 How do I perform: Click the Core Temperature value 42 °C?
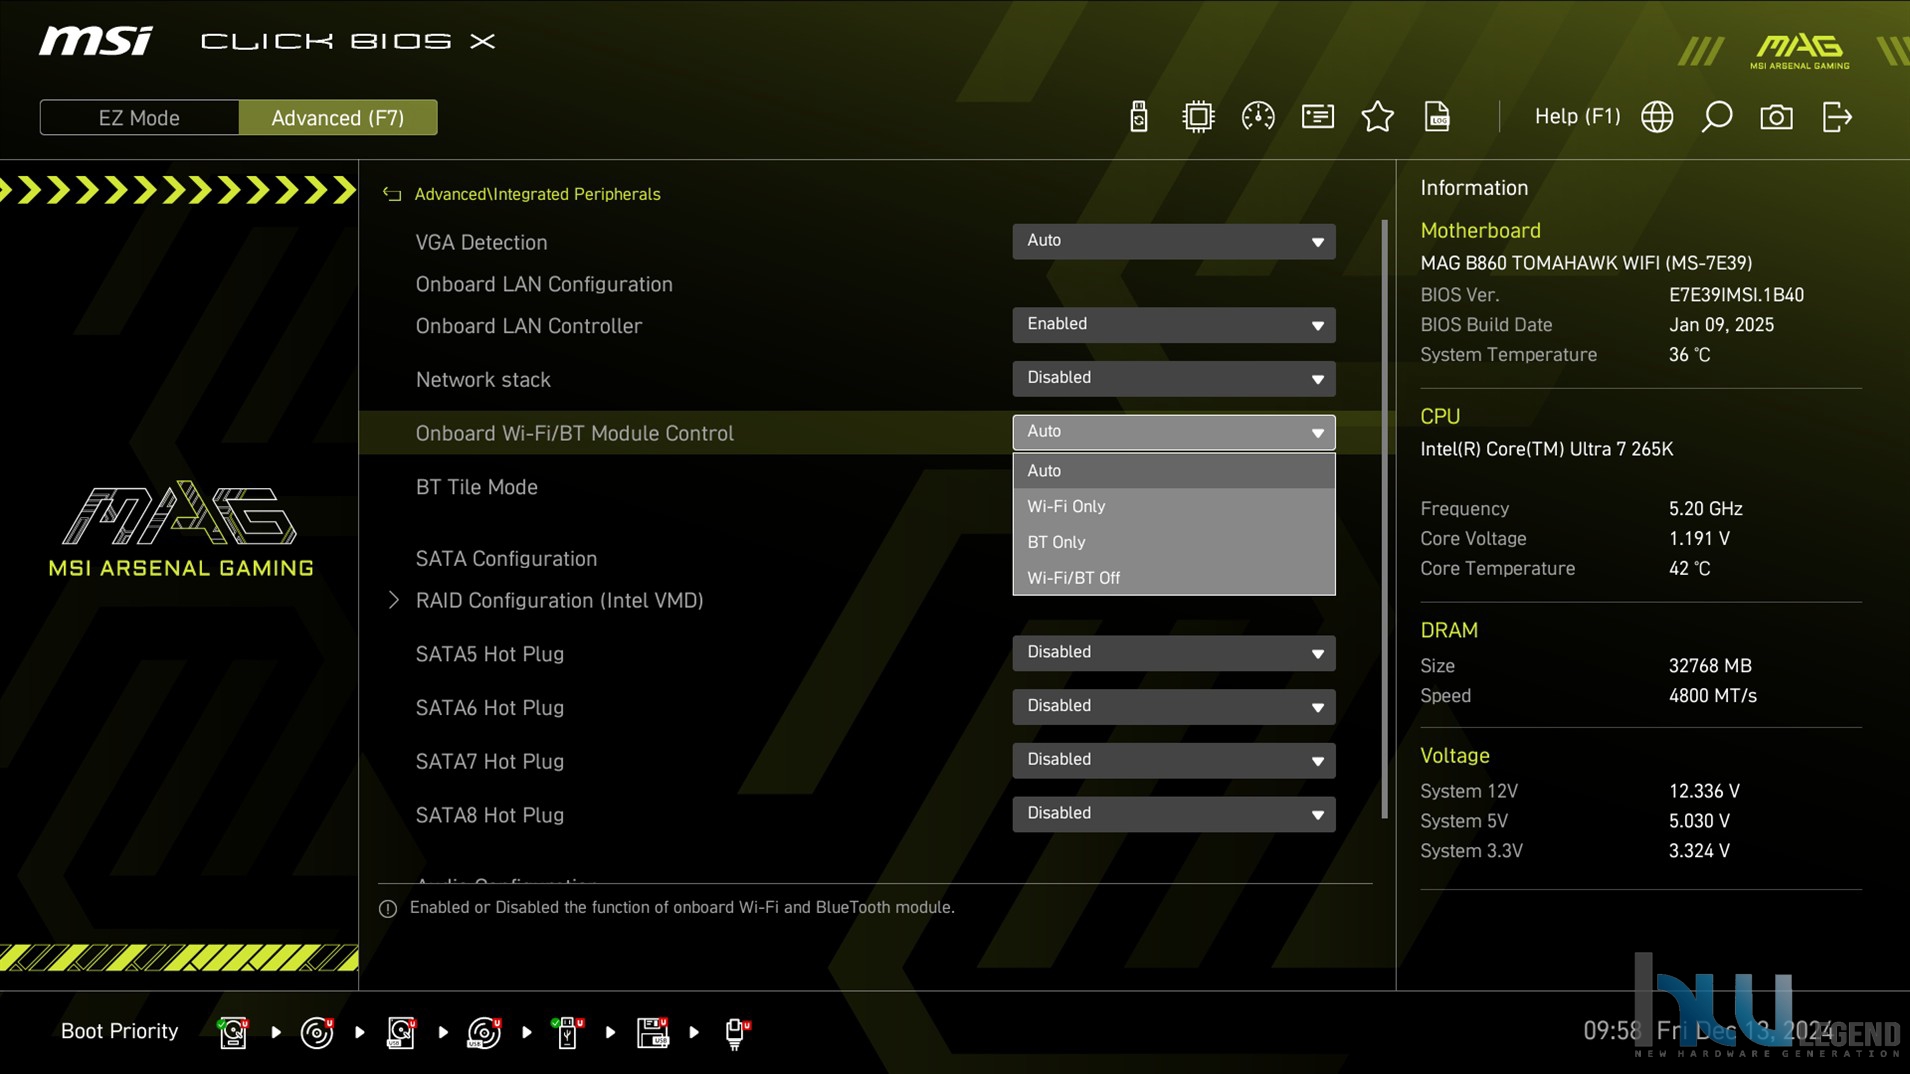(1689, 569)
